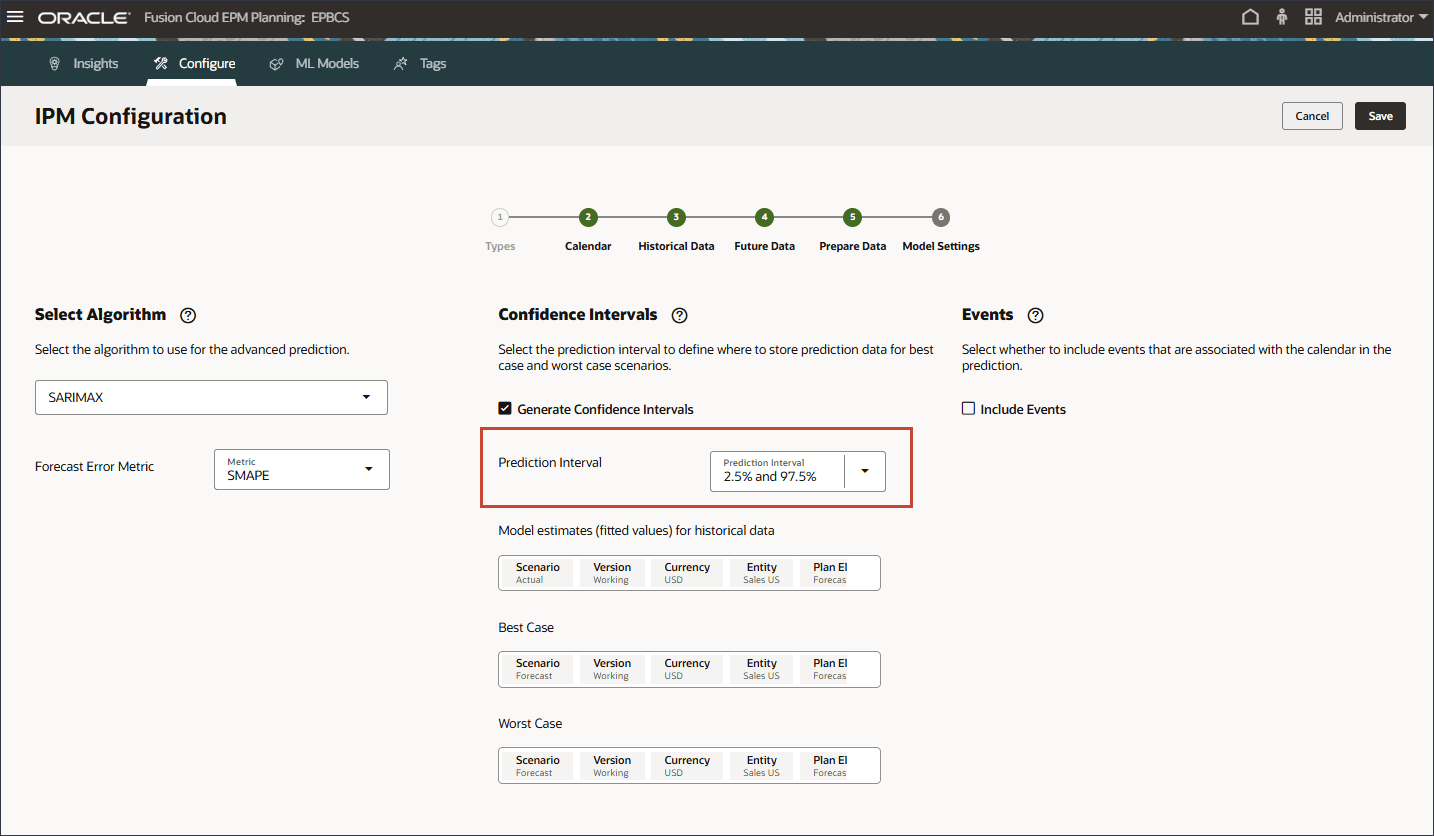Edit Entity in Best Case row
The width and height of the screenshot is (1434, 836).
tap(761, 669)
